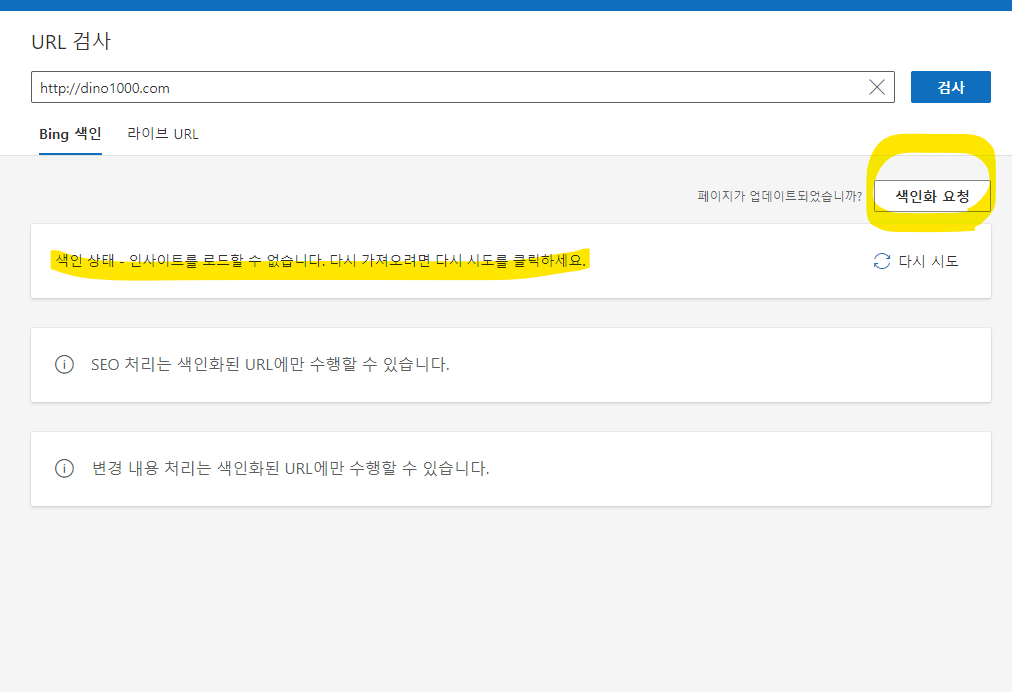1012x692 pixels.
Task: Select the X clear icon in the search box
Action: click(877, 87)
